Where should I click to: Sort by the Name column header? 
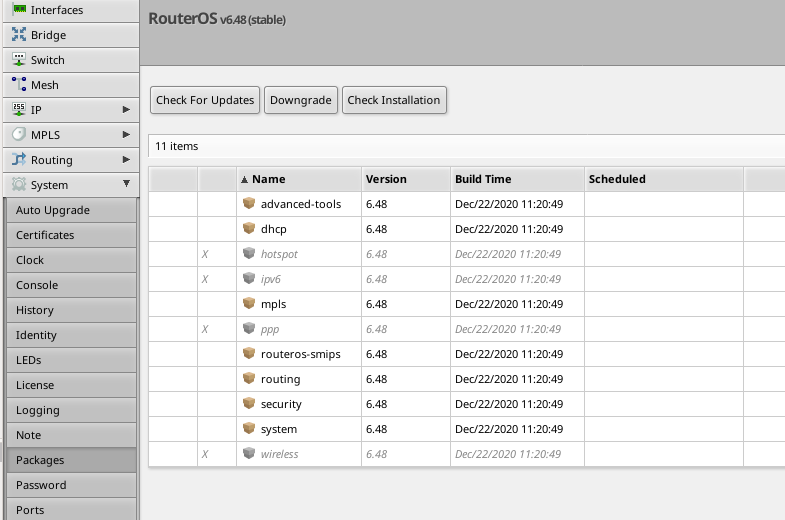(x=299, y=179)
